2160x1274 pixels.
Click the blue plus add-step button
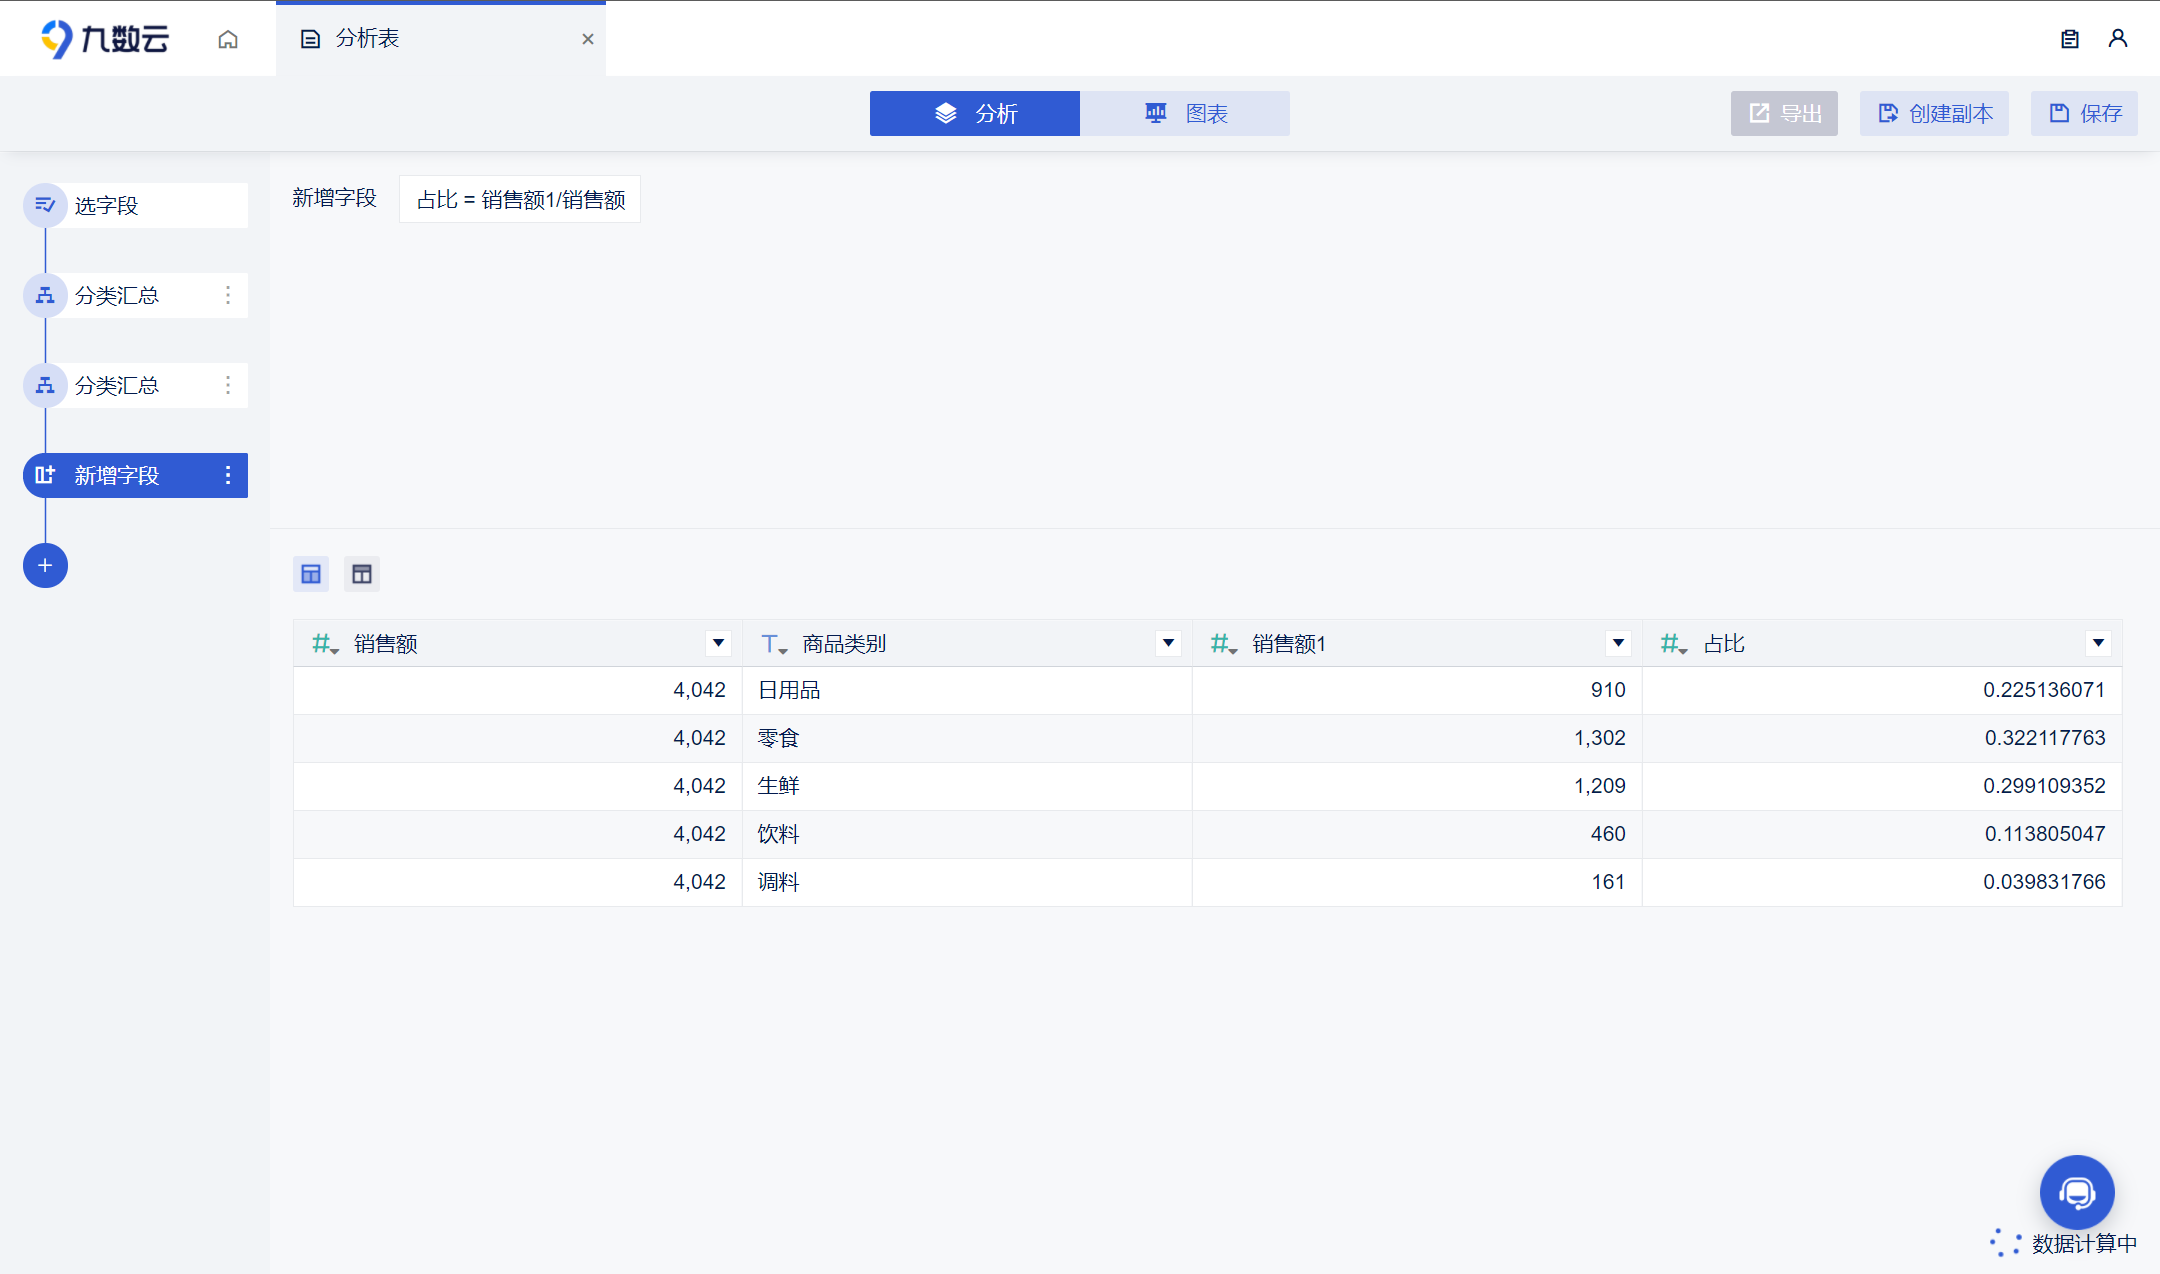[45, 566]
